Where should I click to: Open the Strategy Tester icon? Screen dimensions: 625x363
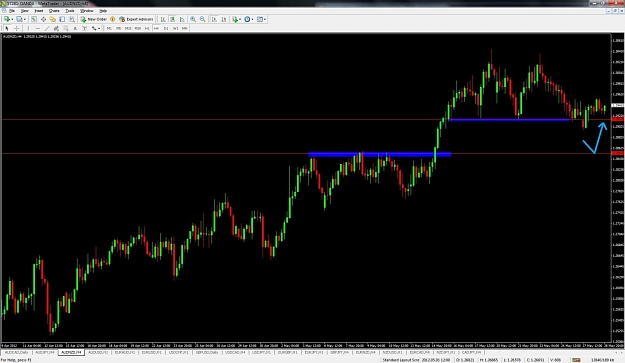(x=72, y=19)
